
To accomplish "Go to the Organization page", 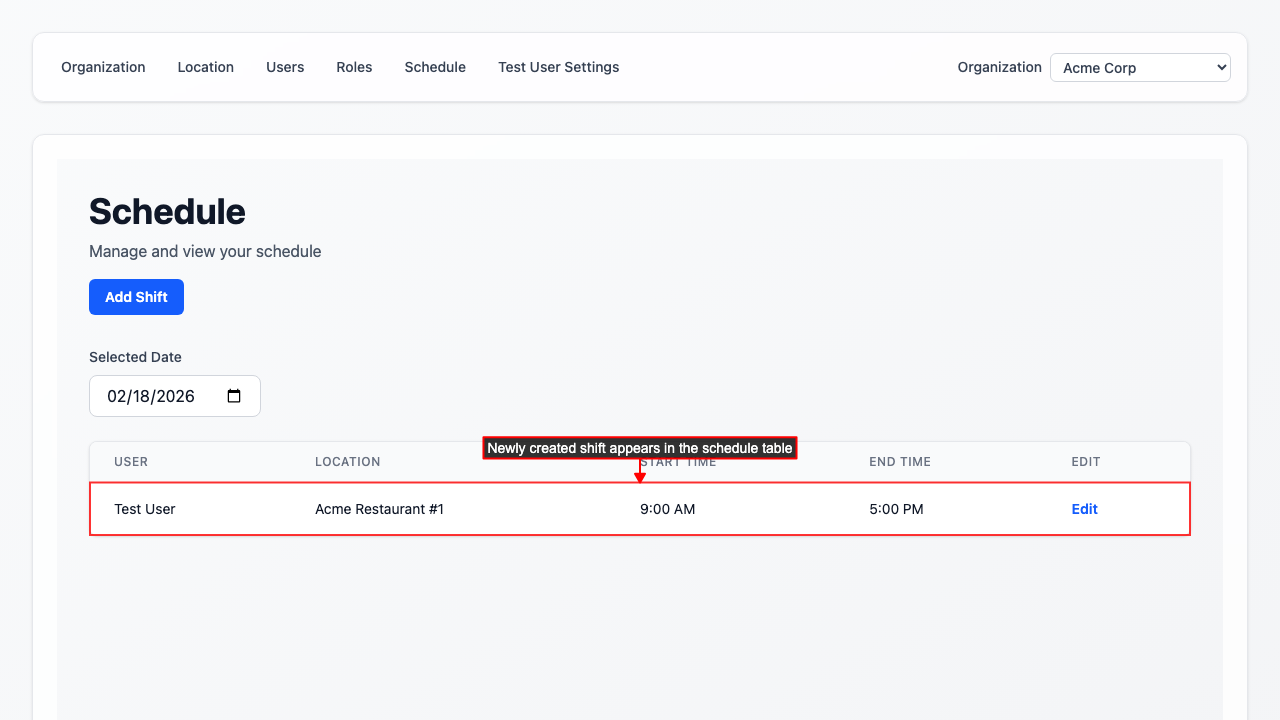I will (103, 67).
